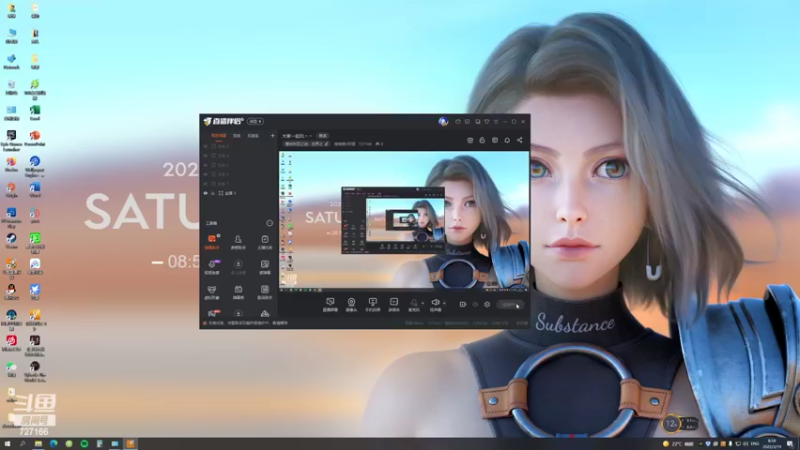Click the microphone icon in bottom toolbar
The width and height of the screenshot is (800, 450).
coord(414,305)
